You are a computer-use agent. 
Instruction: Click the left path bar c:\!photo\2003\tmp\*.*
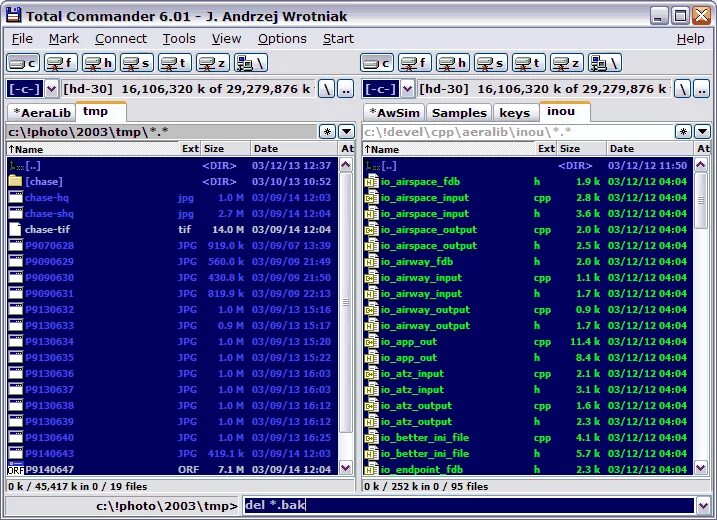[x=162, y=132]
